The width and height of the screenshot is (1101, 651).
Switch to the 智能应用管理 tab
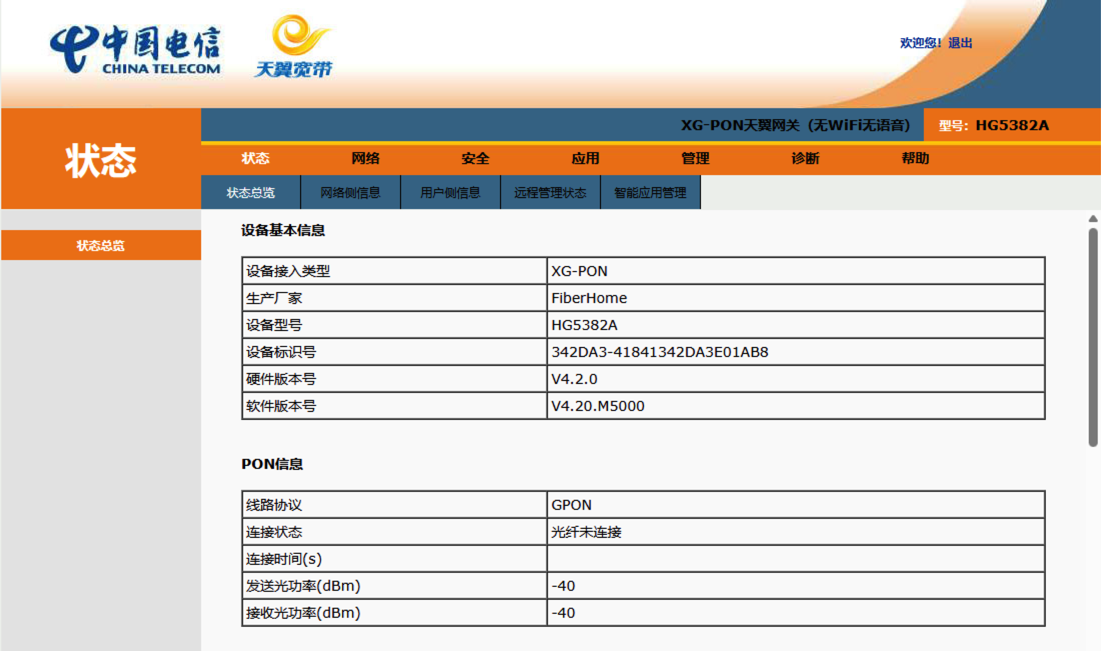pyautogui.click(x=650, y=192)
